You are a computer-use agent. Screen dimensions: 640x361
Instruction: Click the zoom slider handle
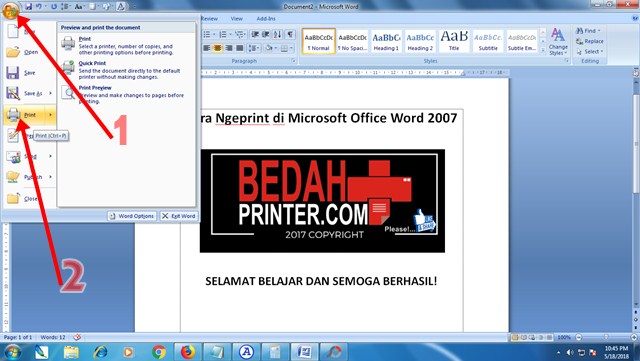[606, 337]
